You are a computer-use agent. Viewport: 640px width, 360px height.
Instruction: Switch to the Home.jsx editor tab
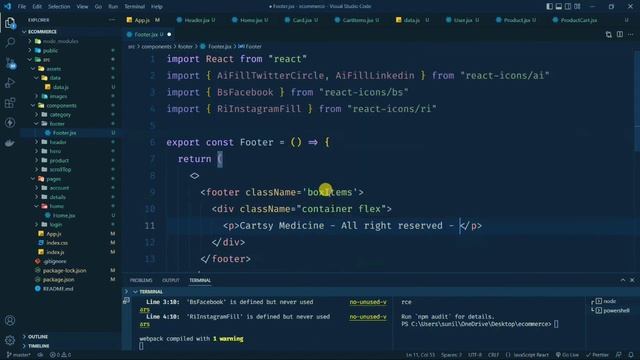pos(250,20)
